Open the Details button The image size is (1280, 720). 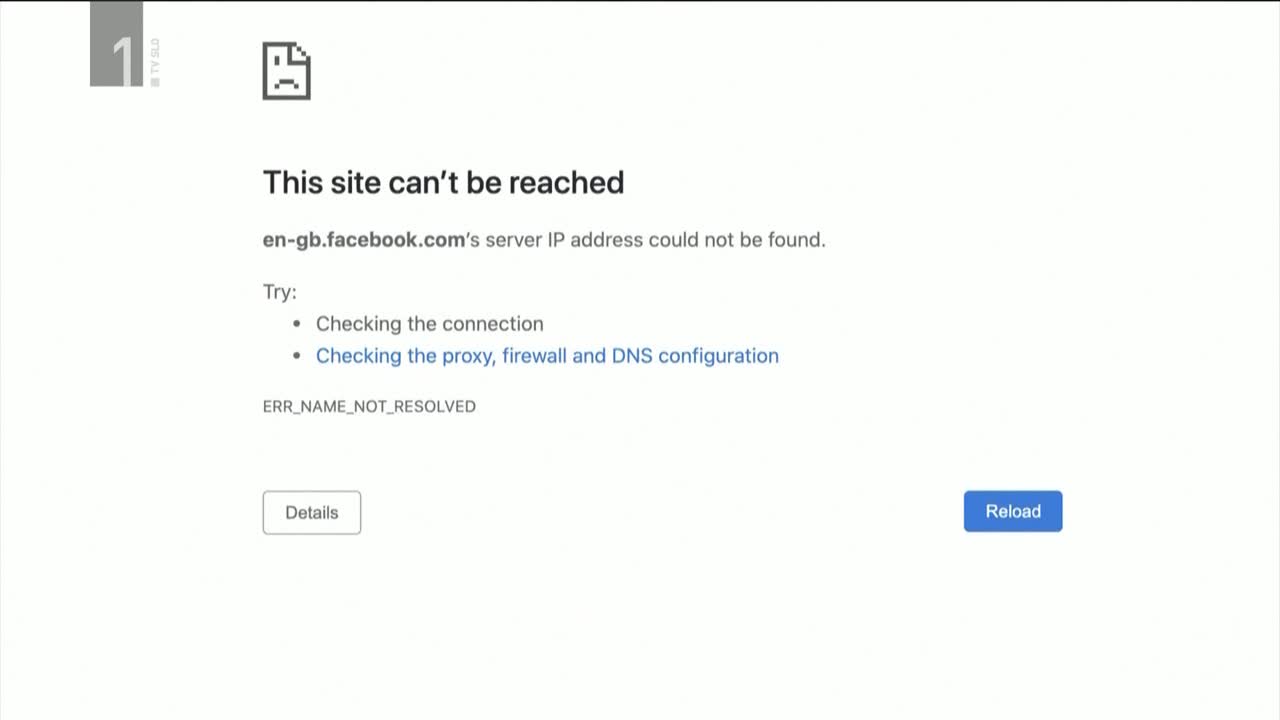pos(312,512)
